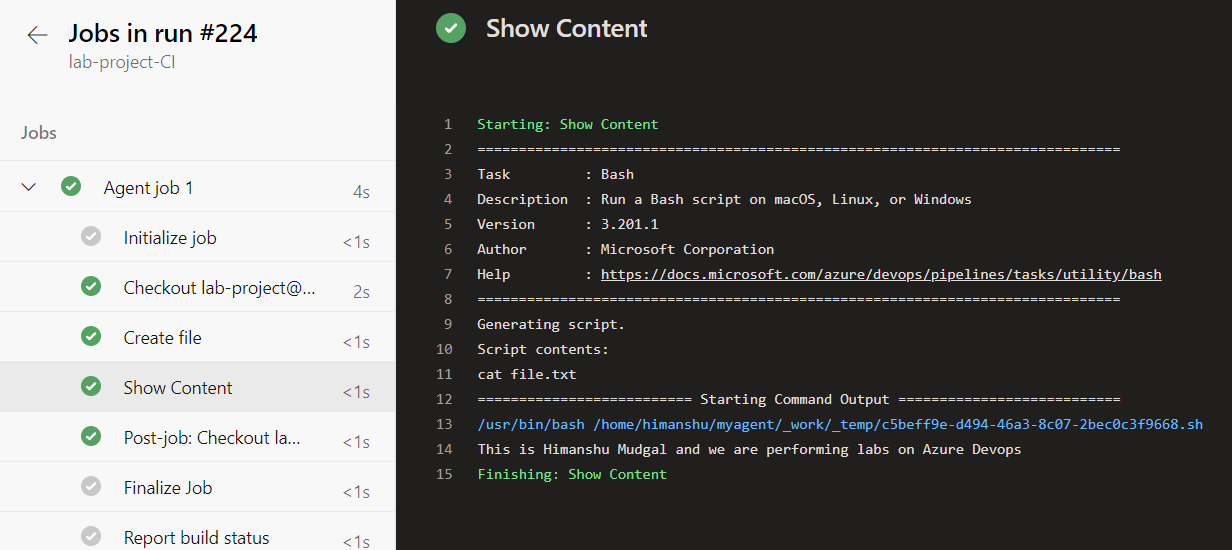Click the 'Task : Bash' log line
The width and height of the screenshot is (1232, 550).
point(556,174)
